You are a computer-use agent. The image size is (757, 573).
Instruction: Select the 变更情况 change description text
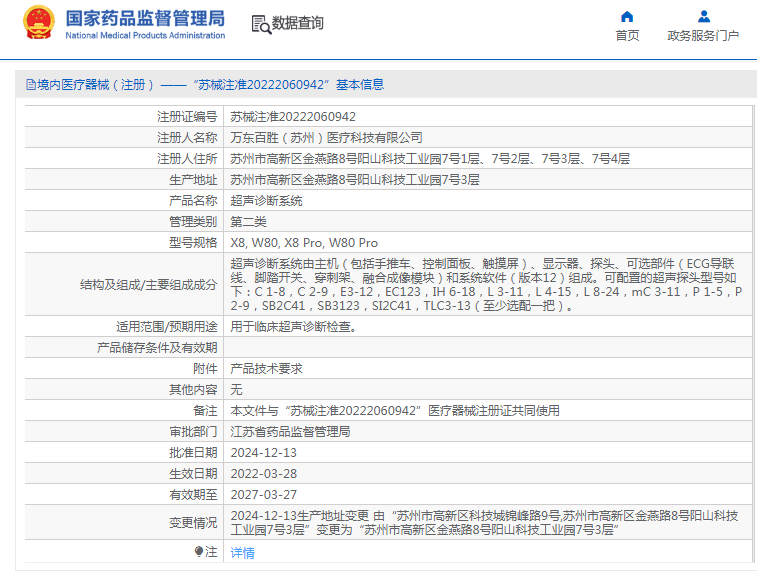click(484, 523)
